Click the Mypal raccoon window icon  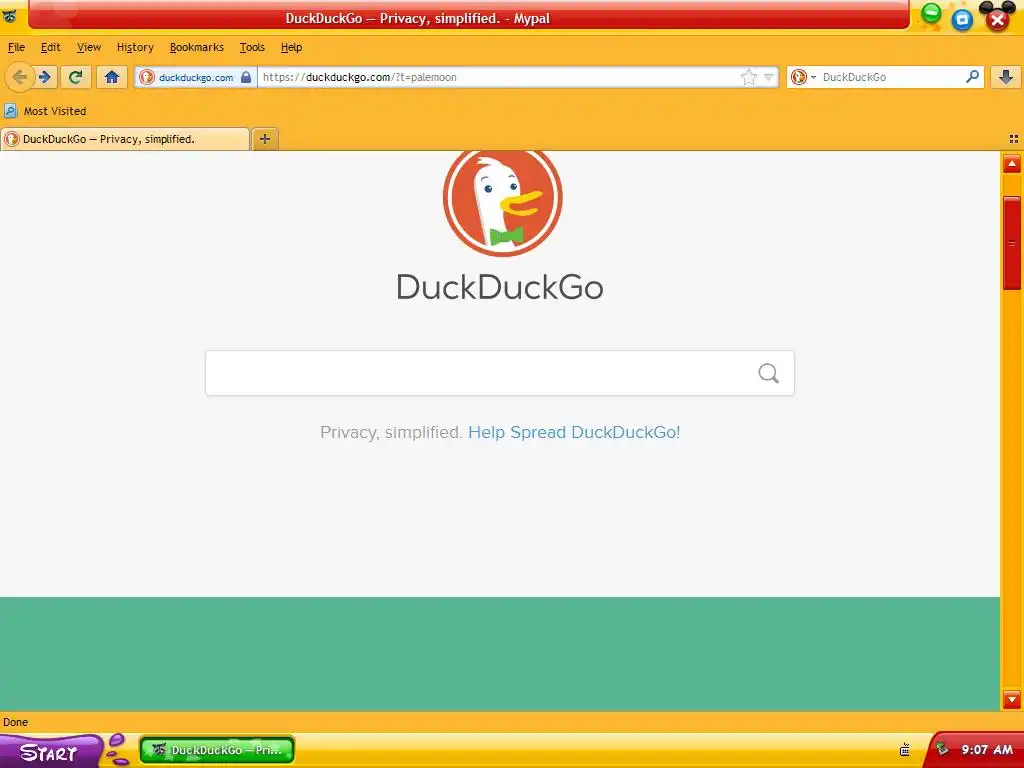(9, 16)
